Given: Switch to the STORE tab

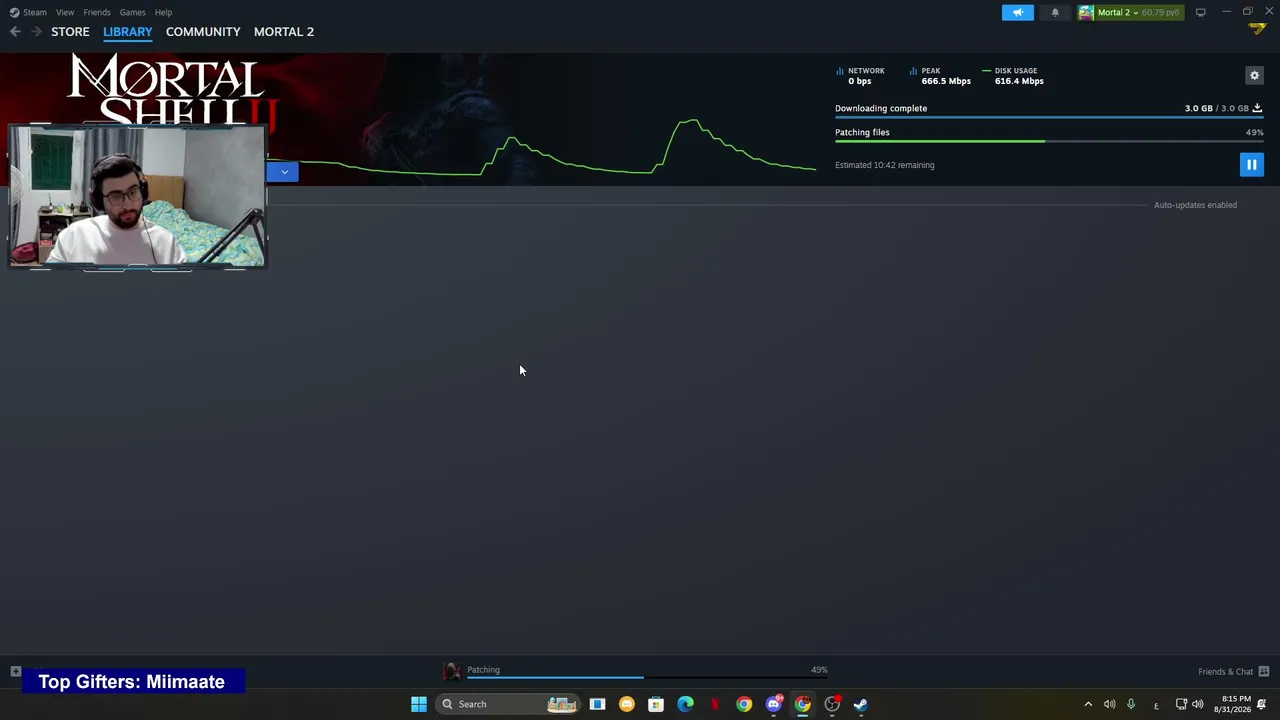Looking at the screenshot, I should pos(70,32).
